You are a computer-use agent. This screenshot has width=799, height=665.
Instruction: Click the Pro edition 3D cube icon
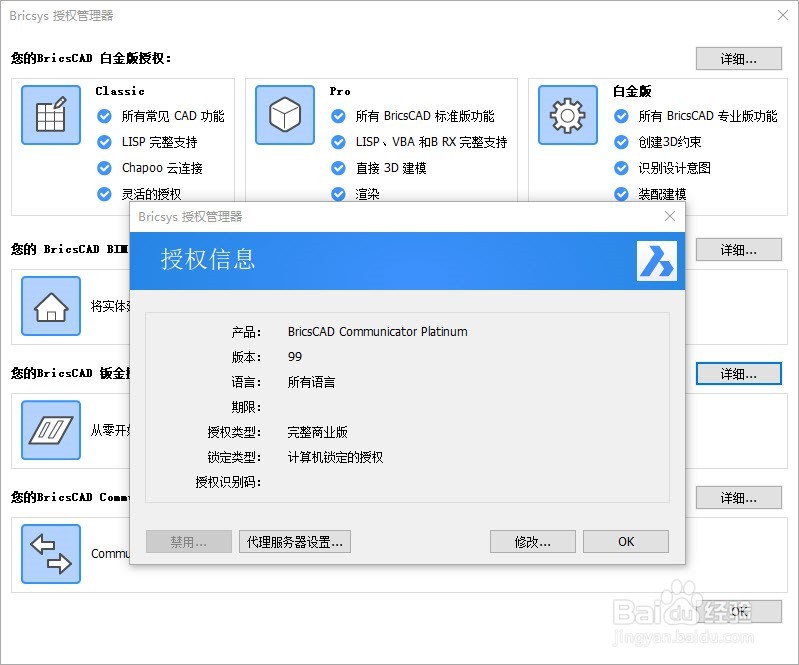click(x=285, y=115)
